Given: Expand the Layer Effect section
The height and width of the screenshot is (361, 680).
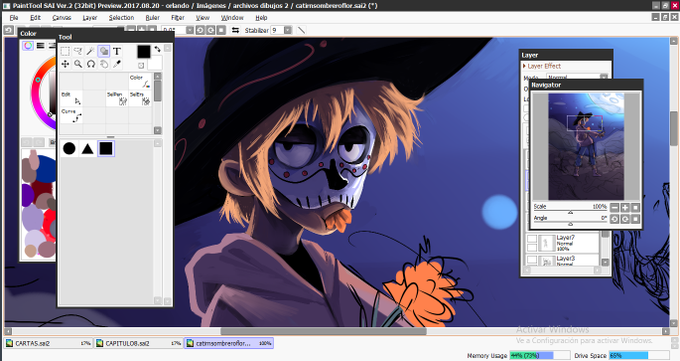Looking at the screenshot, I should [542, 66].
